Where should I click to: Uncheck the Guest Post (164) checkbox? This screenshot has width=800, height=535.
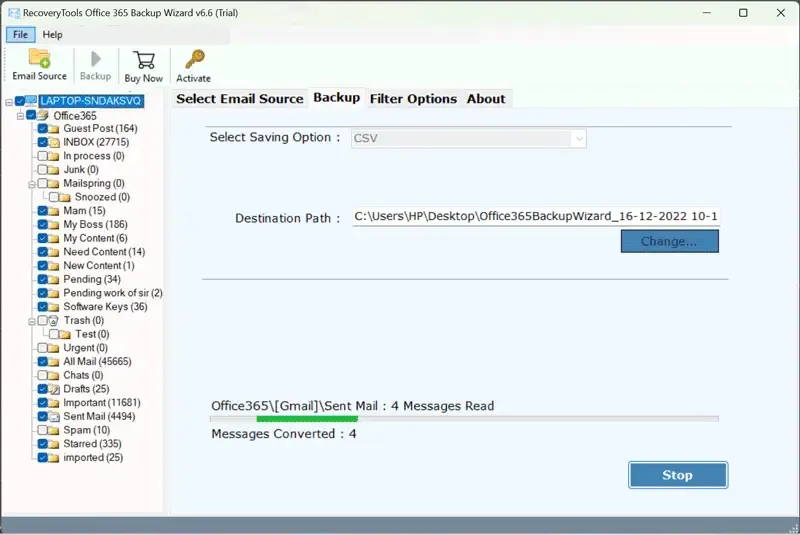pyautogui.click(x=42, y=128)
